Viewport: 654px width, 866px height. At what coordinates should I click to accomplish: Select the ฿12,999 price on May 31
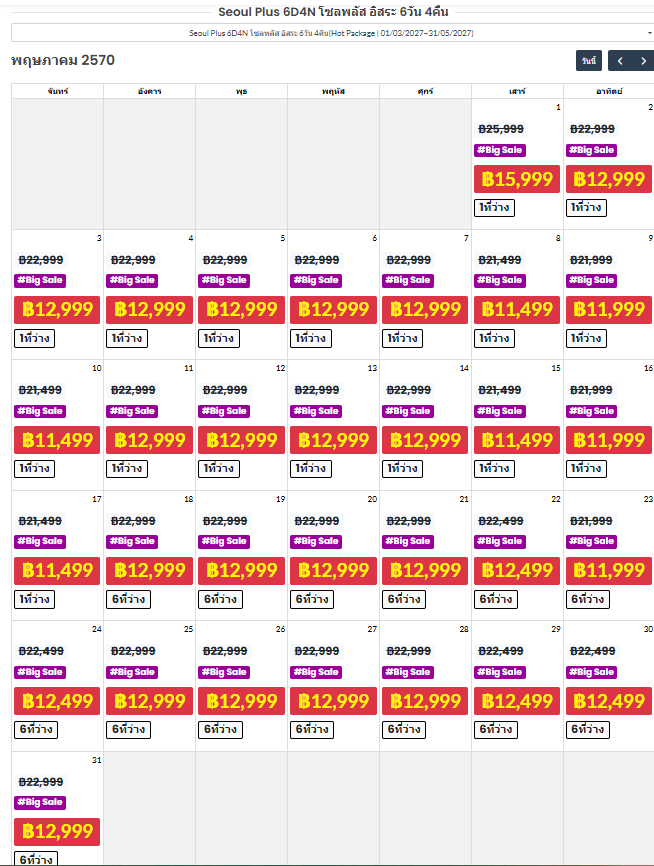57,832
